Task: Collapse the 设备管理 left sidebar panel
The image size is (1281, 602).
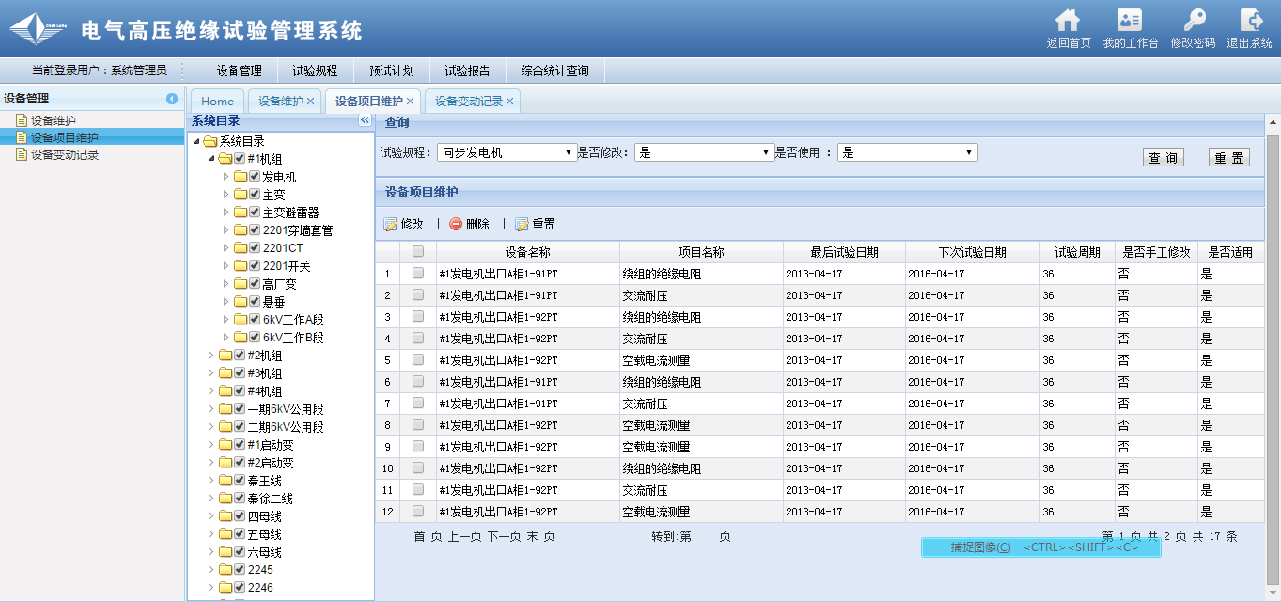Action: pyautogui.click(x=172, y=98)
